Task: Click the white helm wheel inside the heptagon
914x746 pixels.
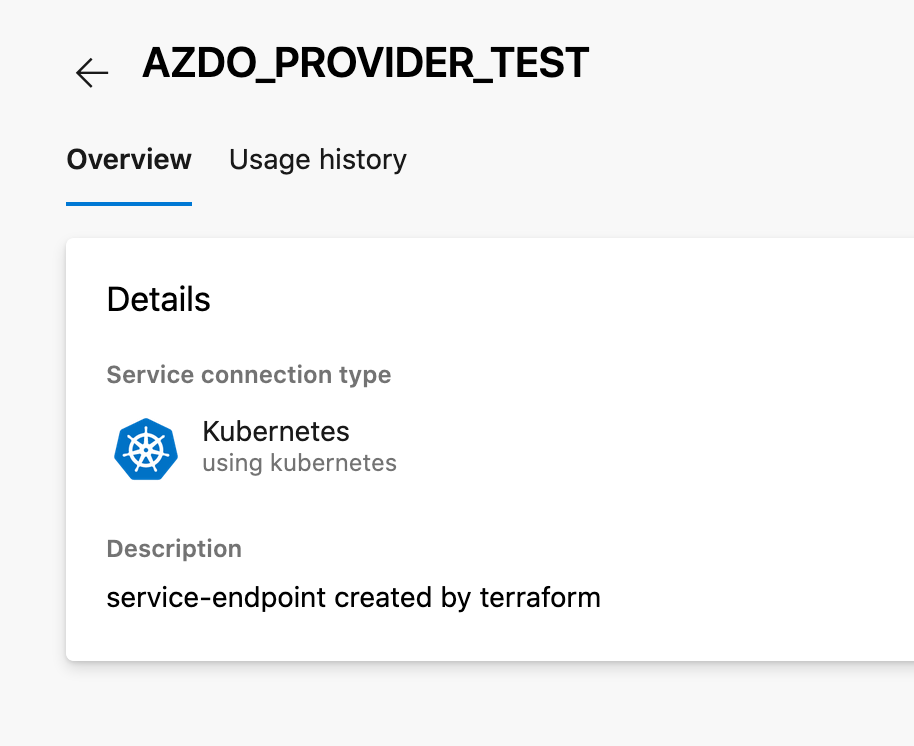Action: coord(146,450)
